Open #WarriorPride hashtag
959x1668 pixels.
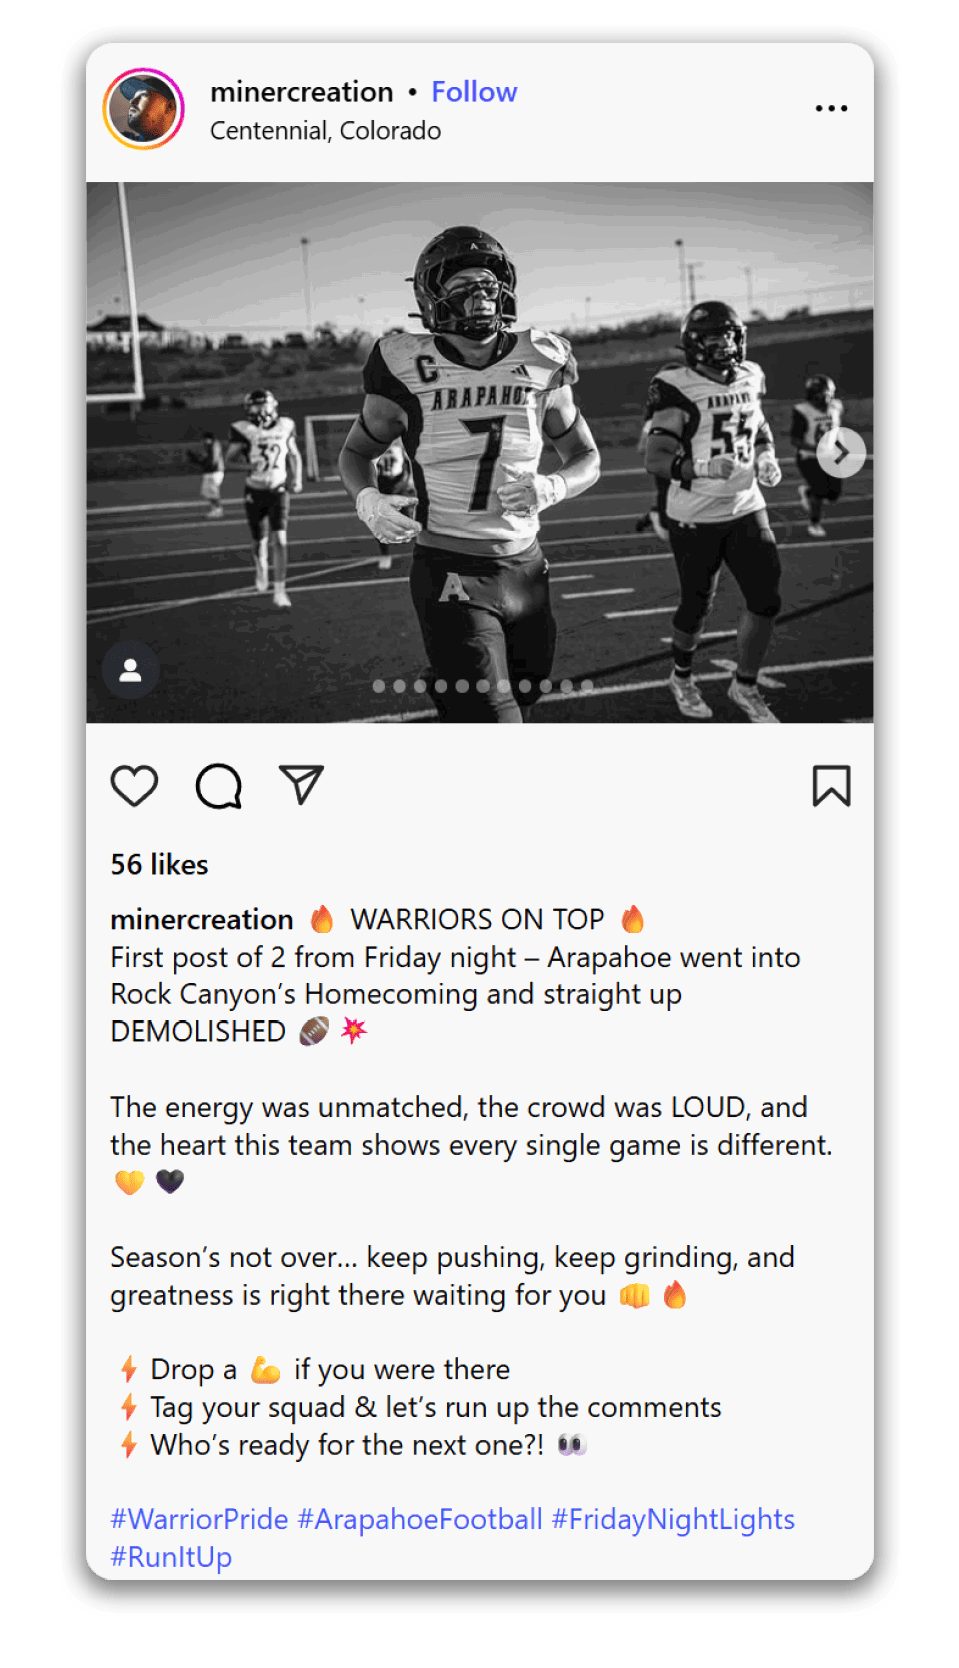click(199, 1519)
